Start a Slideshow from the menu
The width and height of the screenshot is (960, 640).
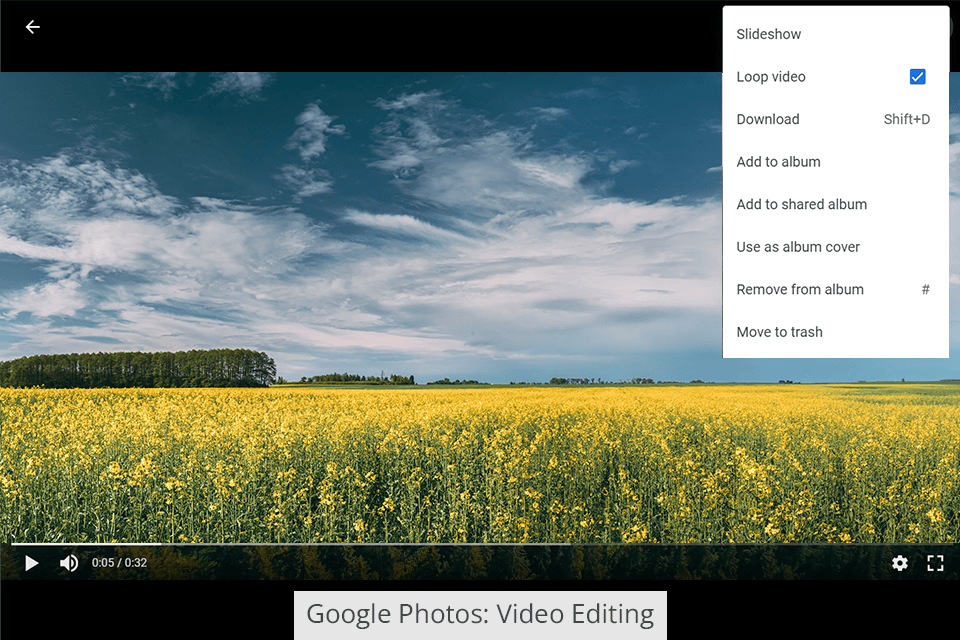(x=836, y=34)
